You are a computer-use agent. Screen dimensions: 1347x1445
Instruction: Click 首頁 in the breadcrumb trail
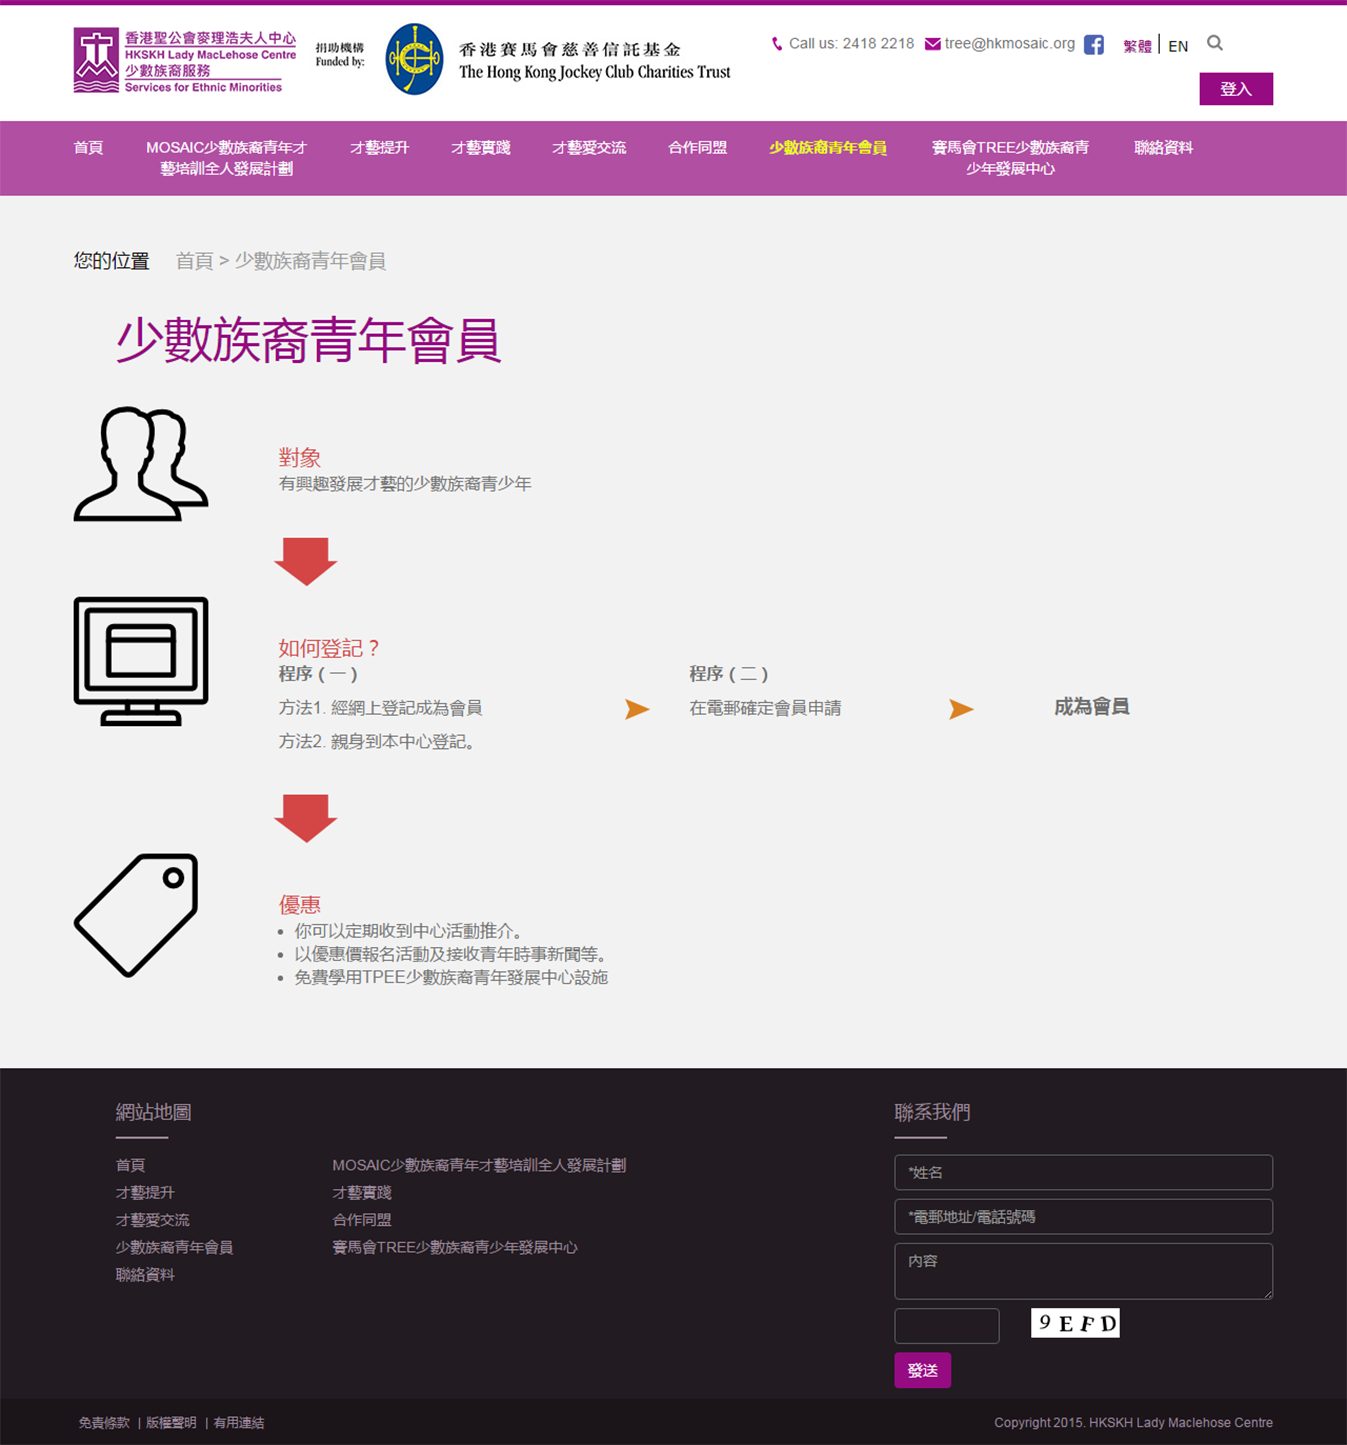click(194, 261)
